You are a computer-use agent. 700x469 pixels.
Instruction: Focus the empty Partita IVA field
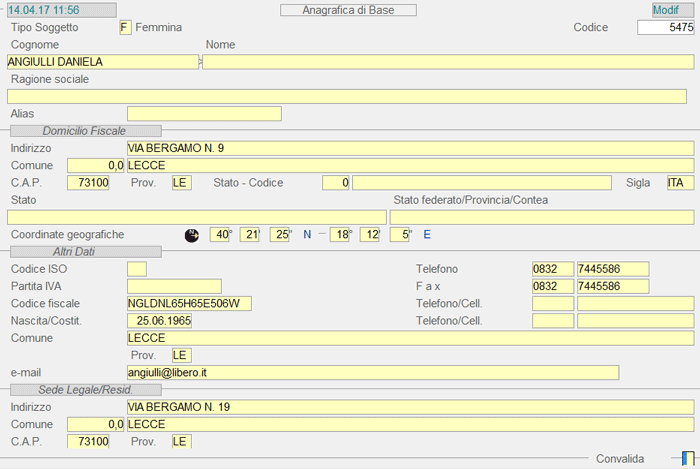click(174, 286)
